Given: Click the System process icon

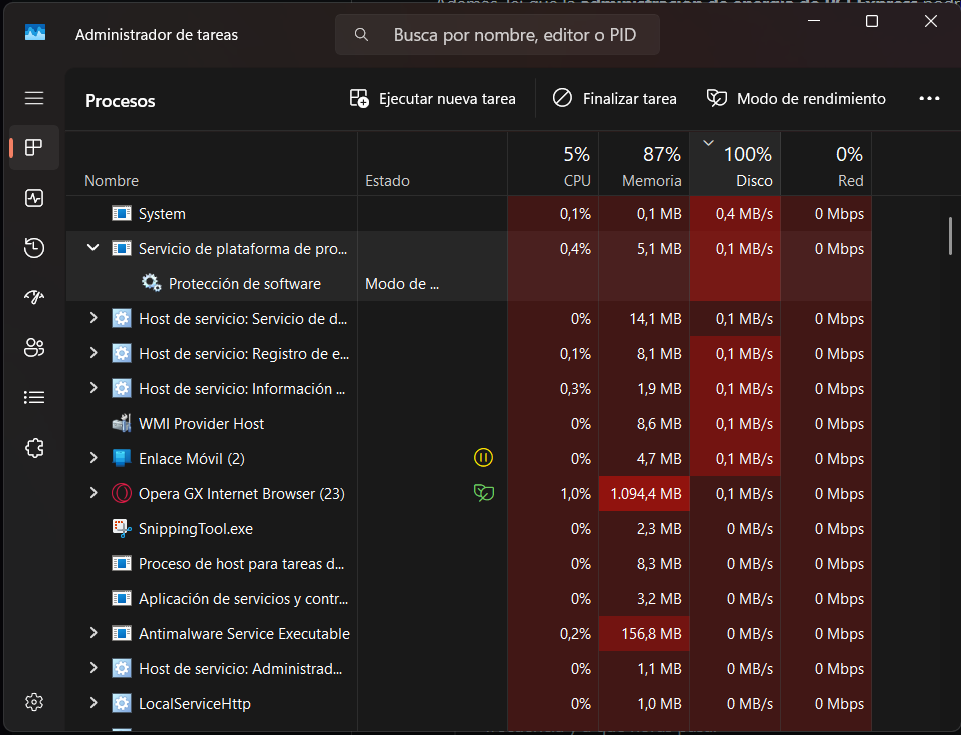Looking at the screenshot, I should click(122, 213).
